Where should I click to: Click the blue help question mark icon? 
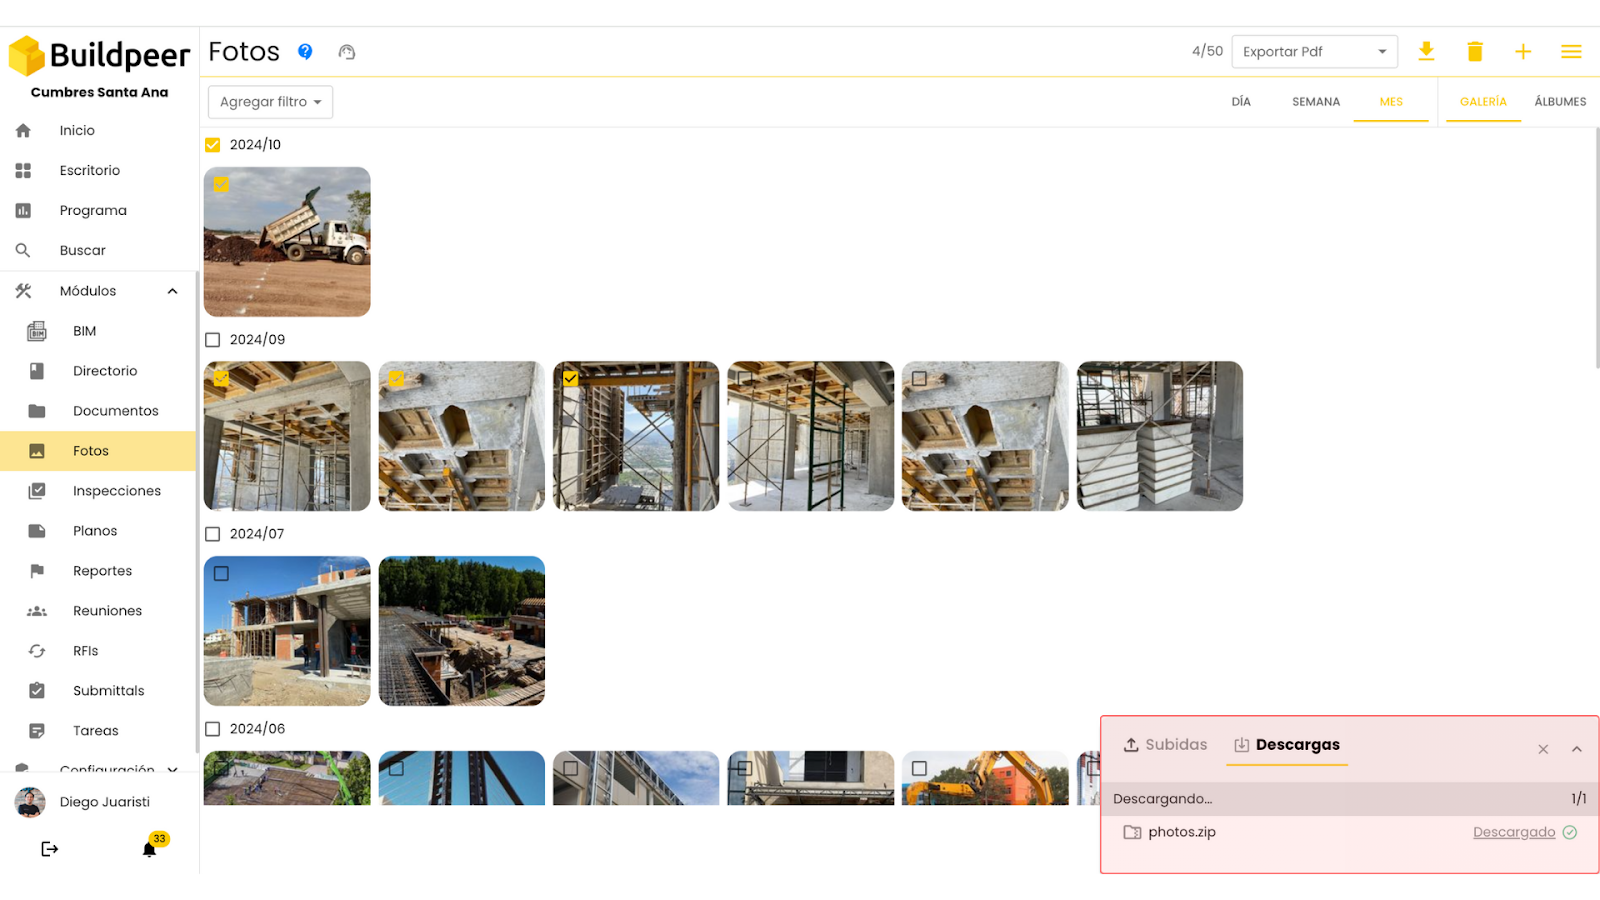pyautogui.click(x=305, y=51)
